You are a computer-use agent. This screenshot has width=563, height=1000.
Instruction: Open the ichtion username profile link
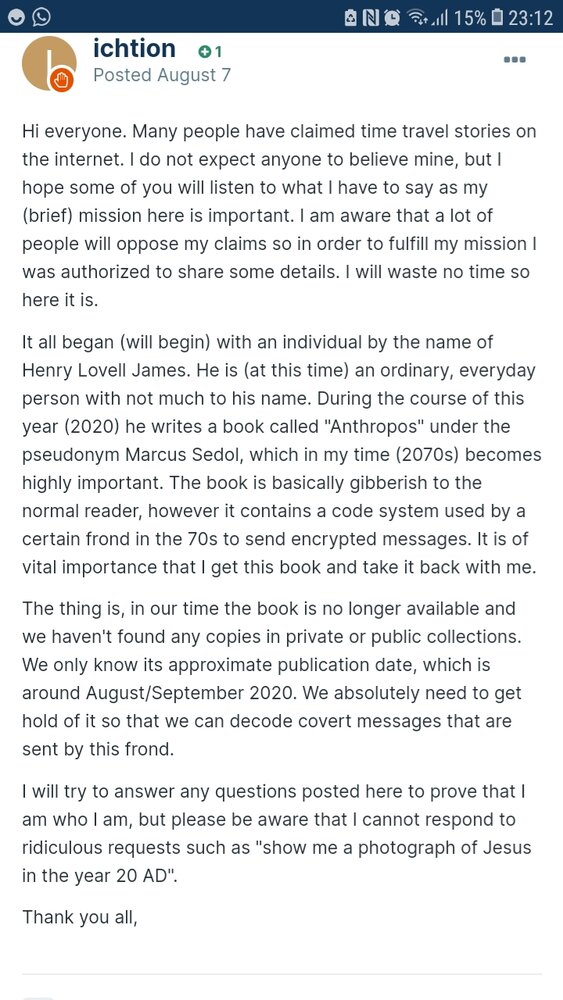(134, 48)
